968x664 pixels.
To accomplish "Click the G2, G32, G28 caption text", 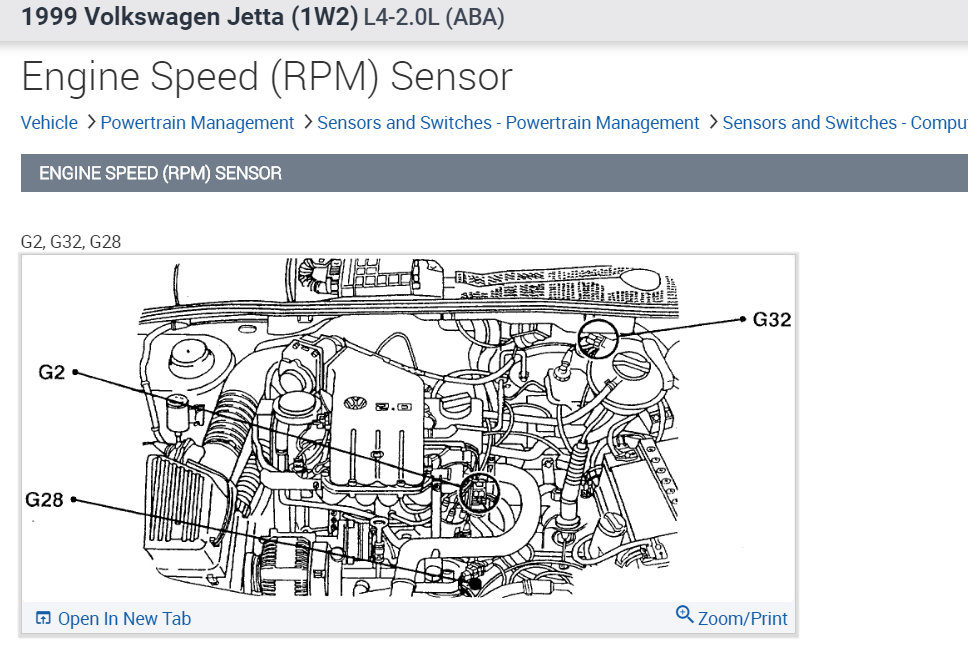I will tap(71, 241).
